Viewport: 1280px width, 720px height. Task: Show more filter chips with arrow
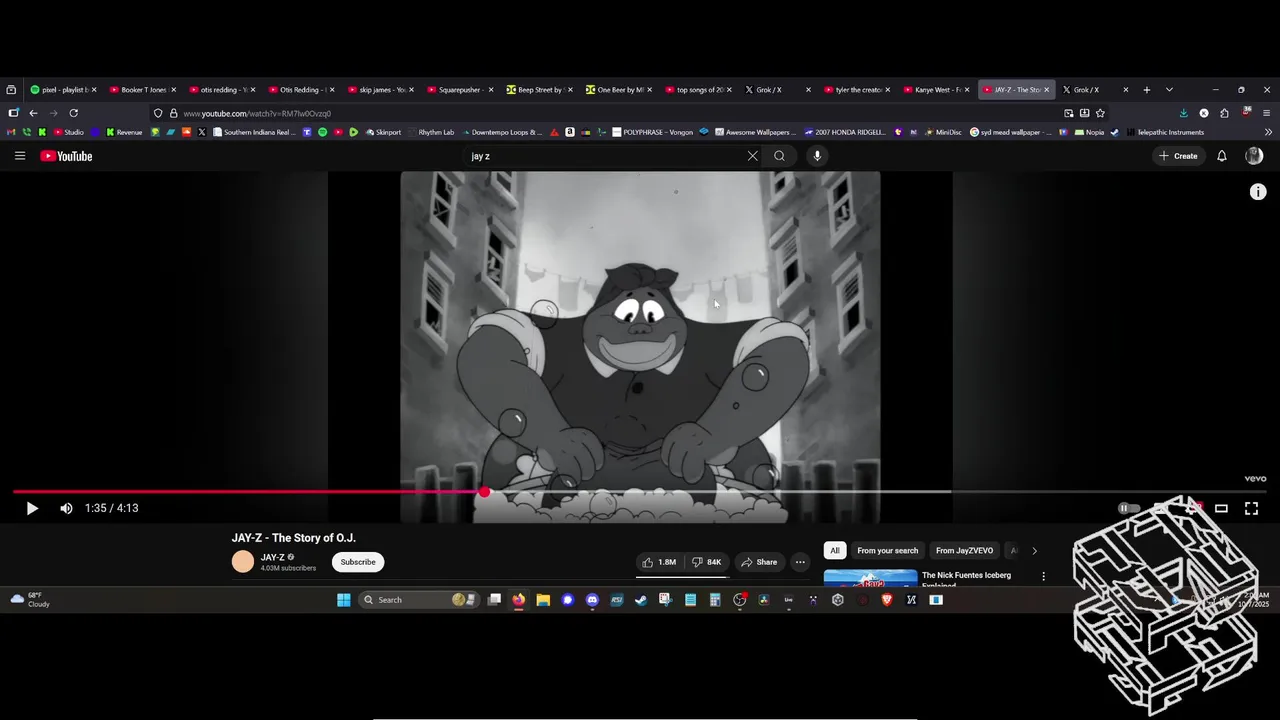[1034, 551]
